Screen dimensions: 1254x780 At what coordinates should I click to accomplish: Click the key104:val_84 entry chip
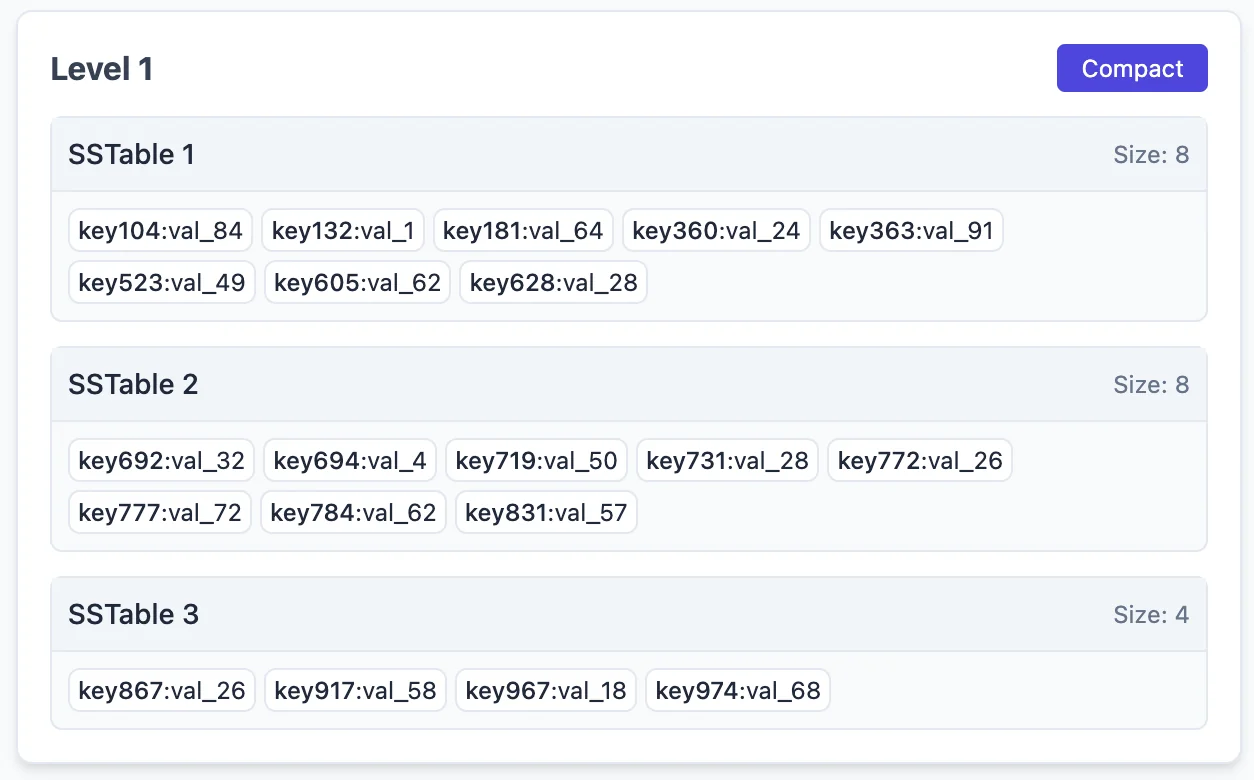[161, 231]
